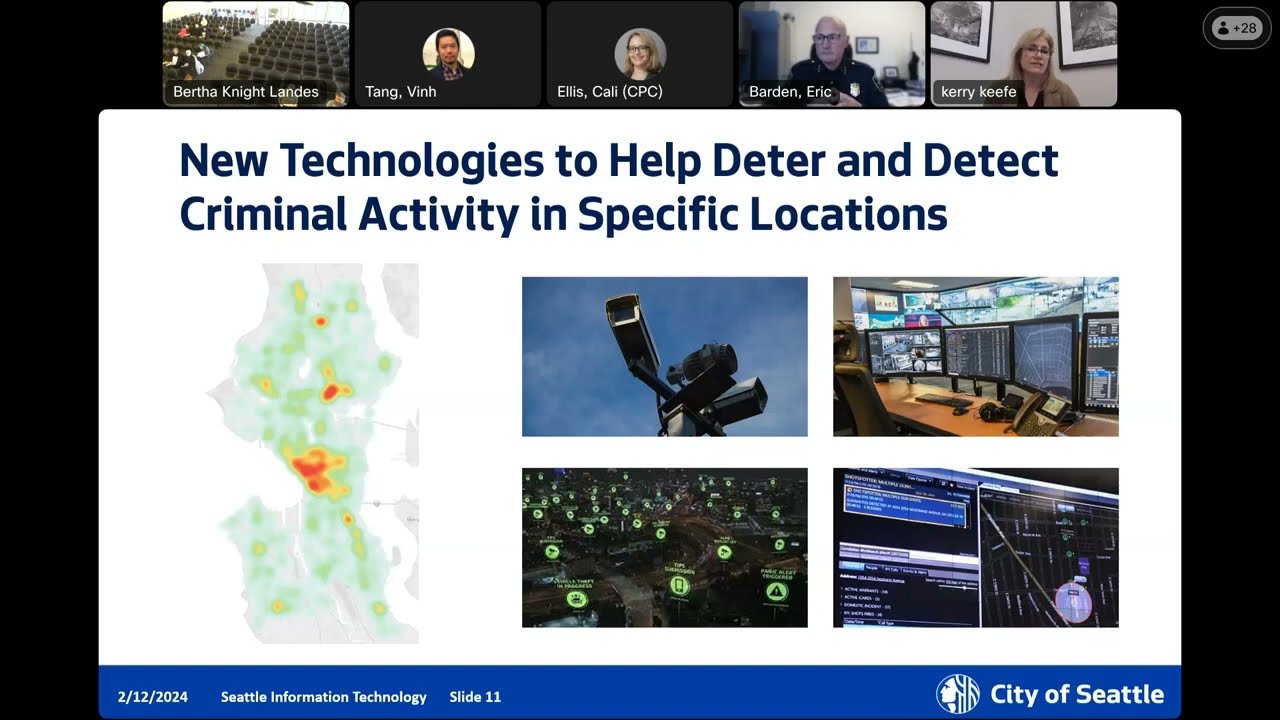Select the kerry keefe video tile
Viewport: 1280px width, 720px height.
(x=1024, y=54)
